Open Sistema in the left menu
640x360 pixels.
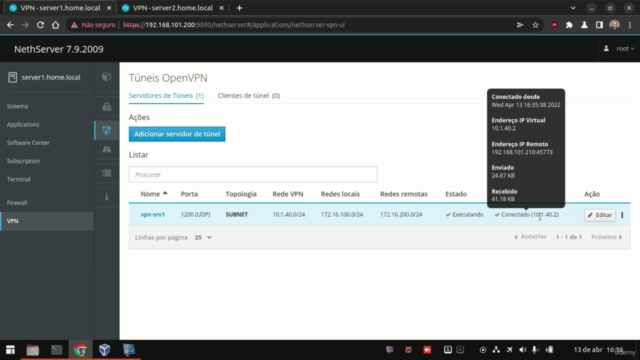click(x=18, y=106)
